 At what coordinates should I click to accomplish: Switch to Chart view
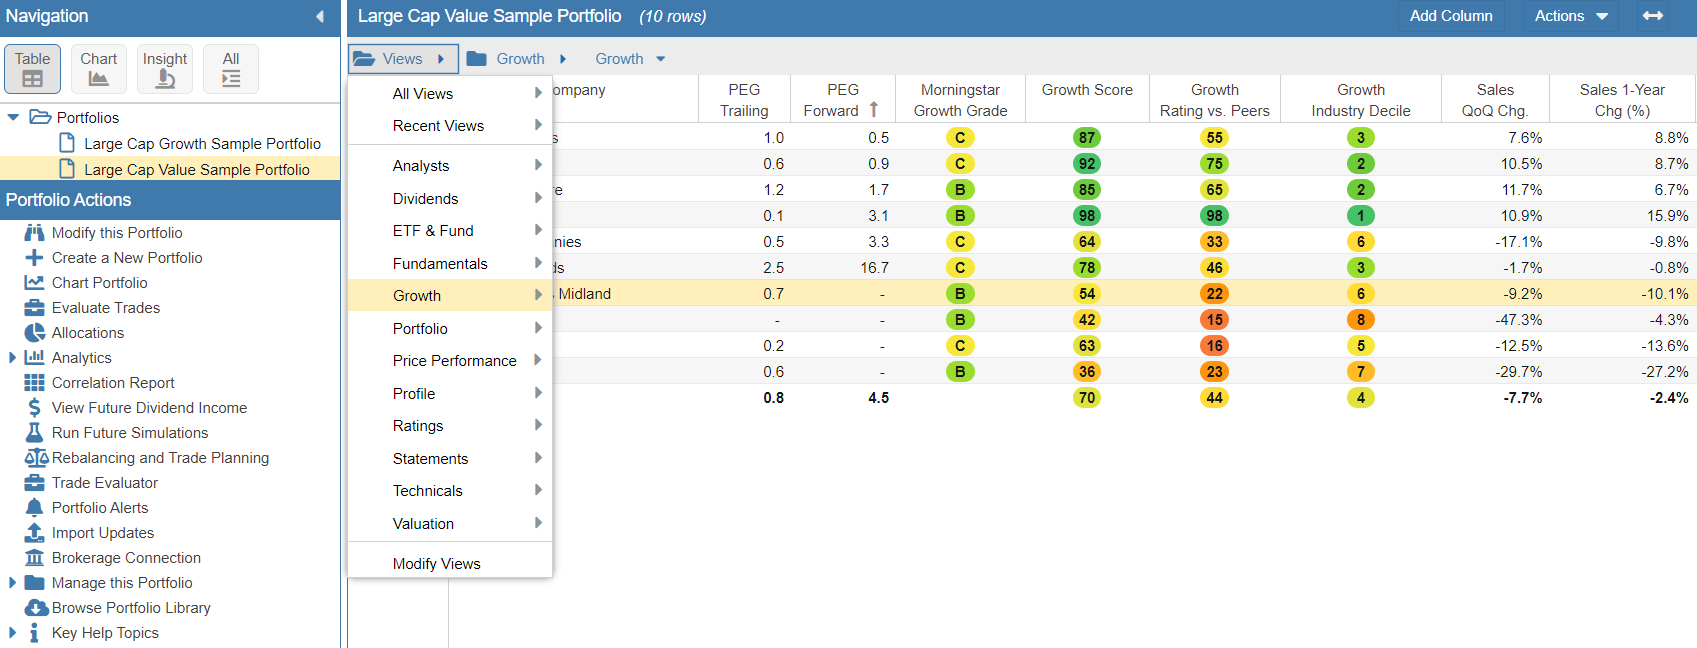coord(98,69)
